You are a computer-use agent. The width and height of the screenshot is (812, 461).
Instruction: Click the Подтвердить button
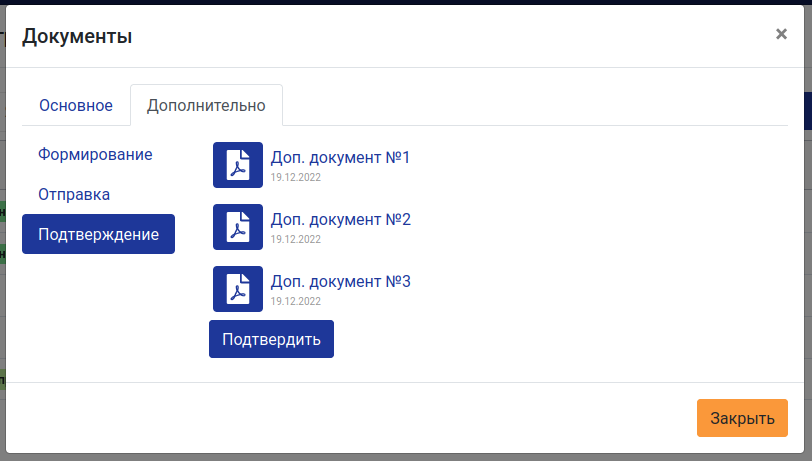[271, 339]
